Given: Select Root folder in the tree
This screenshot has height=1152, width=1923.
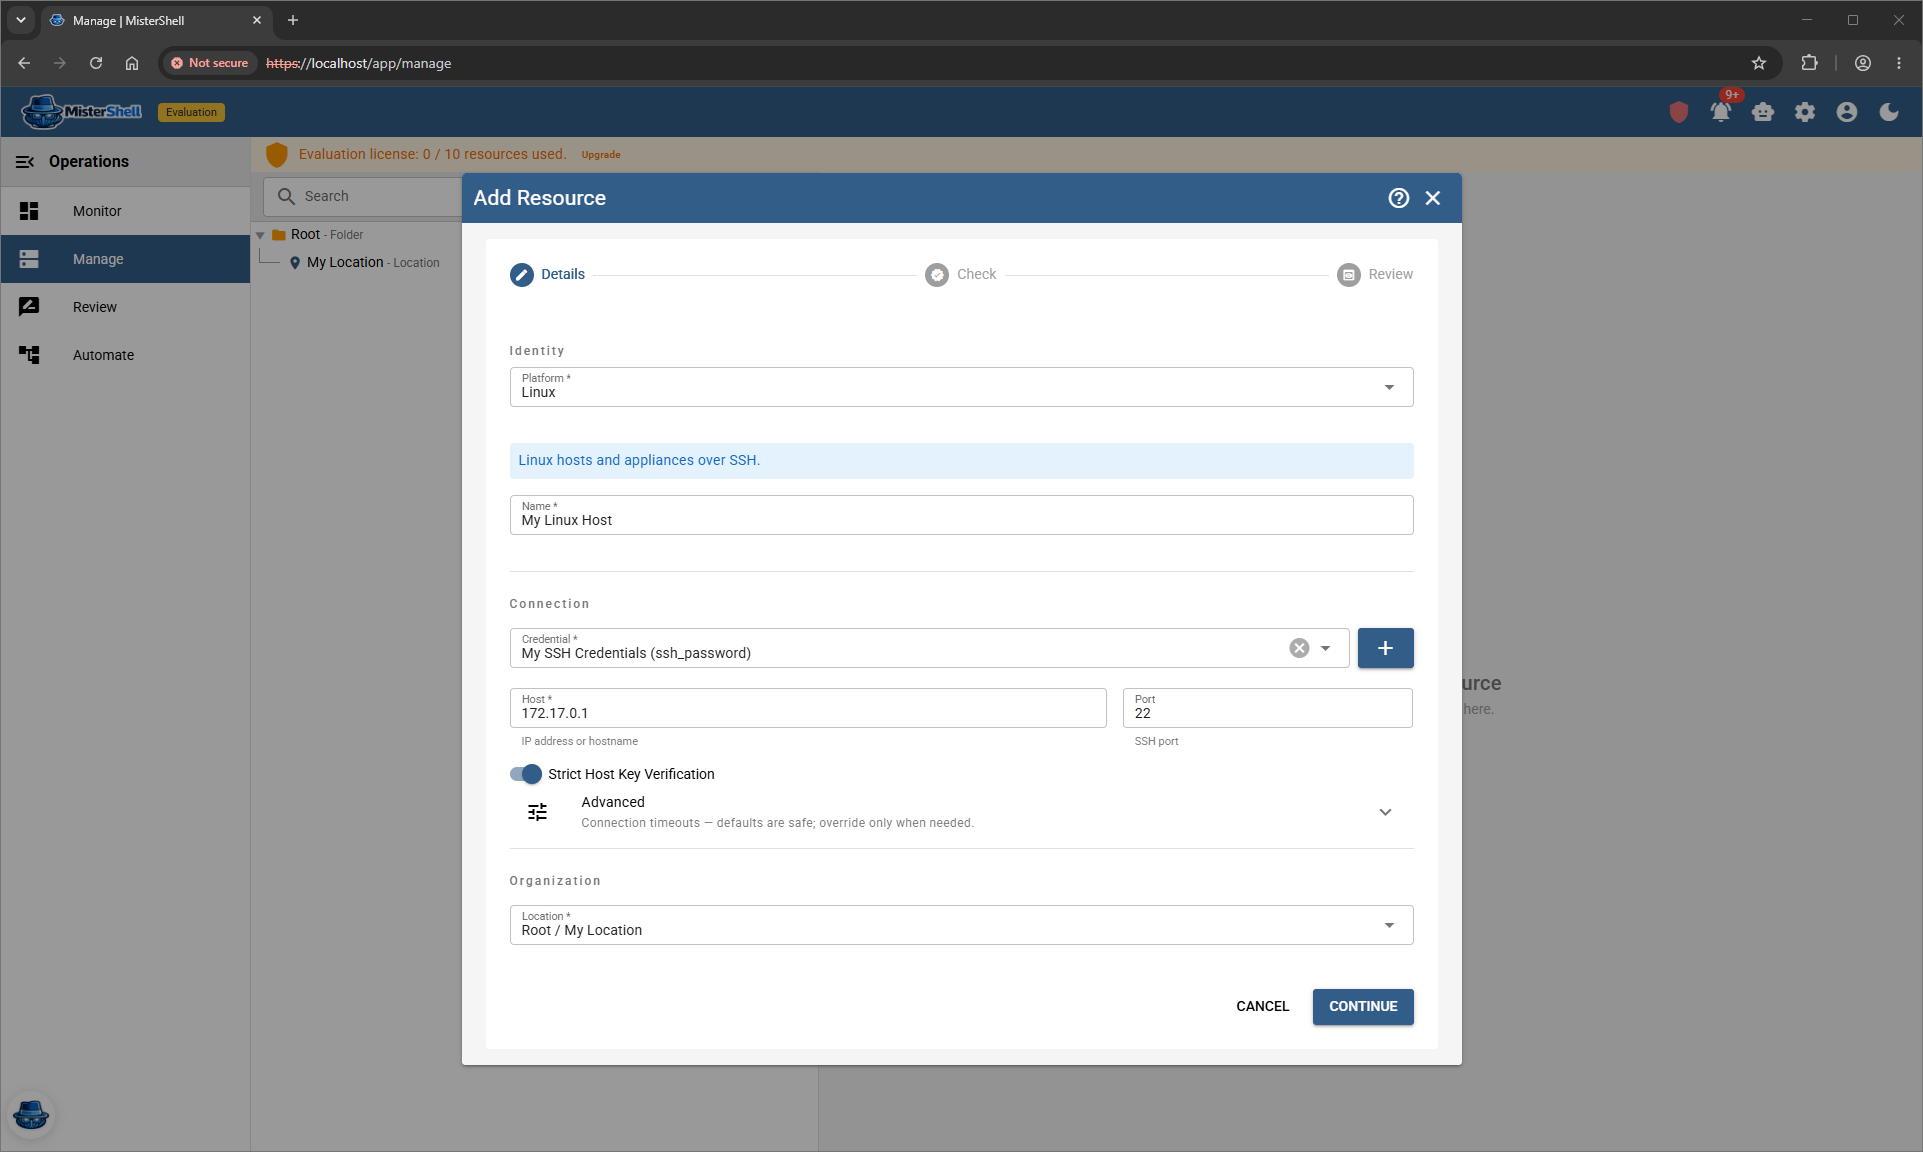Looking at the screenshot, I should pyautogui.click(x=305, y=235).
